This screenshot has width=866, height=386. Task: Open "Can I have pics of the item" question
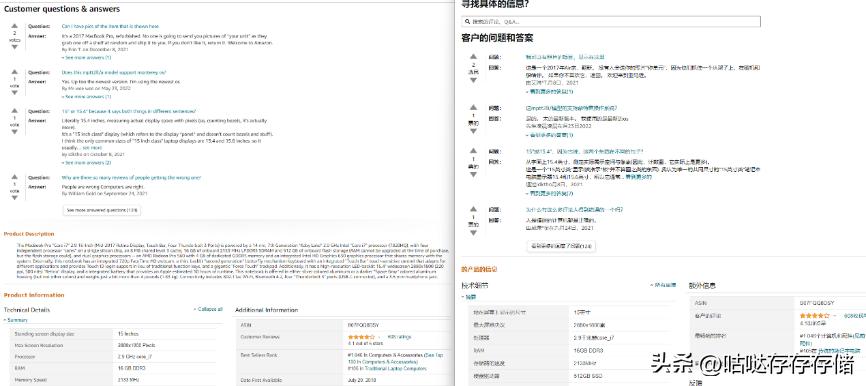click(x=110, y=26)
